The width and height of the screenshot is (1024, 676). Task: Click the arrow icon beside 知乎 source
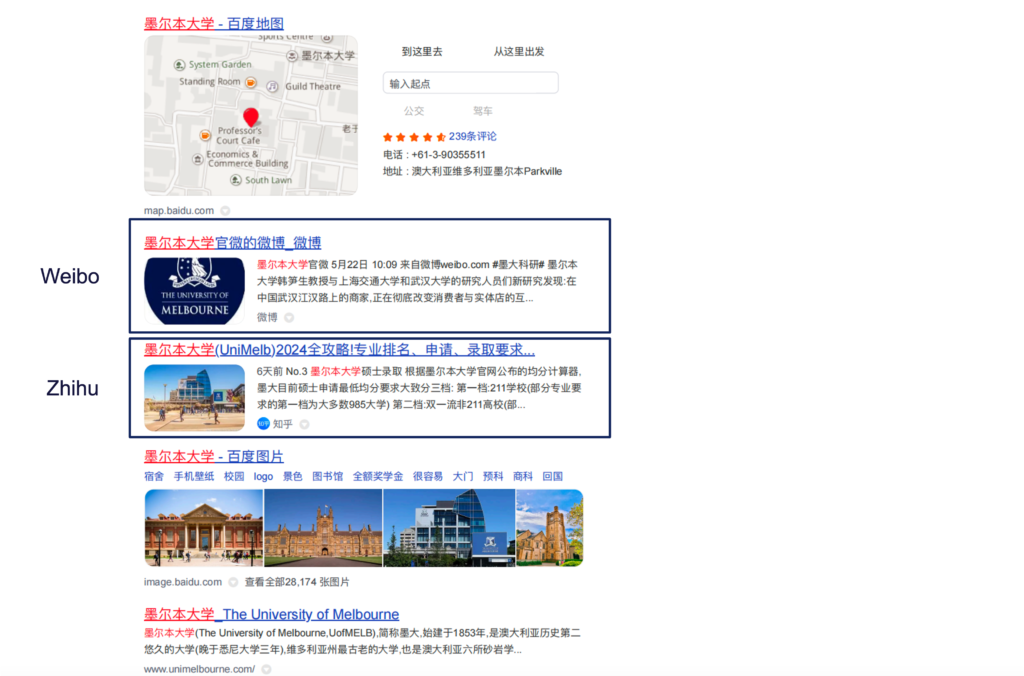(x=304, y=425)
